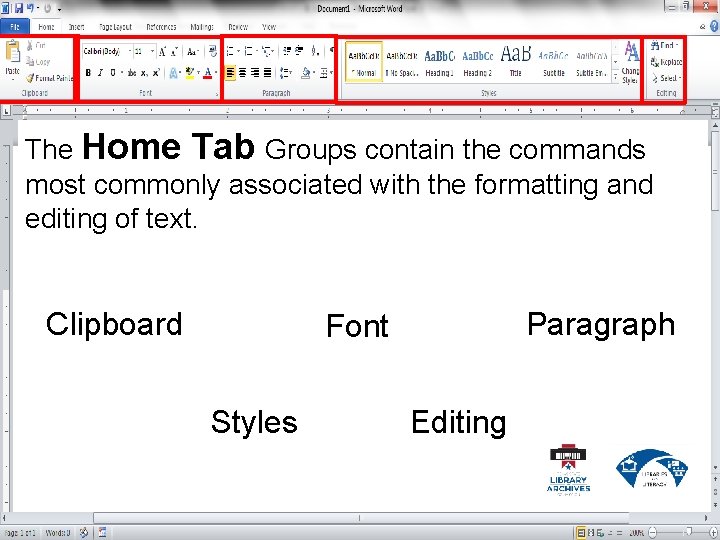720x540 pixels.
Task: Toggle Underline formatting
Action: (x=112, y=73)
